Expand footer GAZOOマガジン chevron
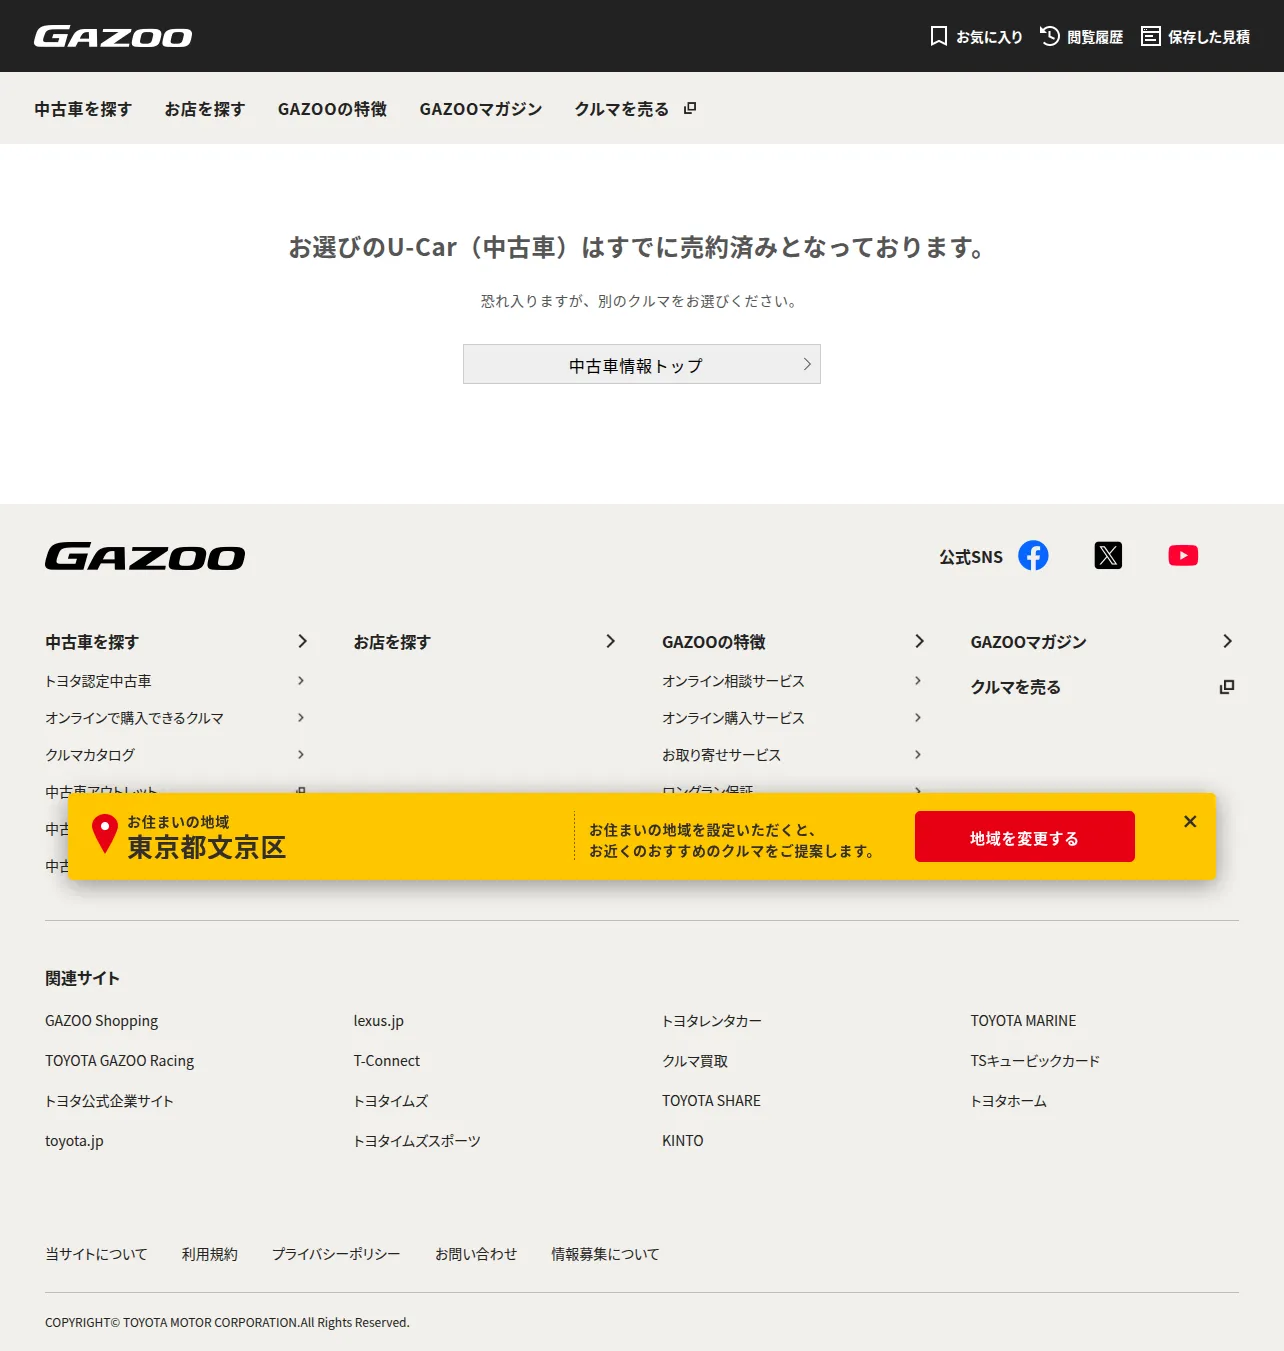The width and height of the screenshot is (1284, 1351). [1227, 641]
